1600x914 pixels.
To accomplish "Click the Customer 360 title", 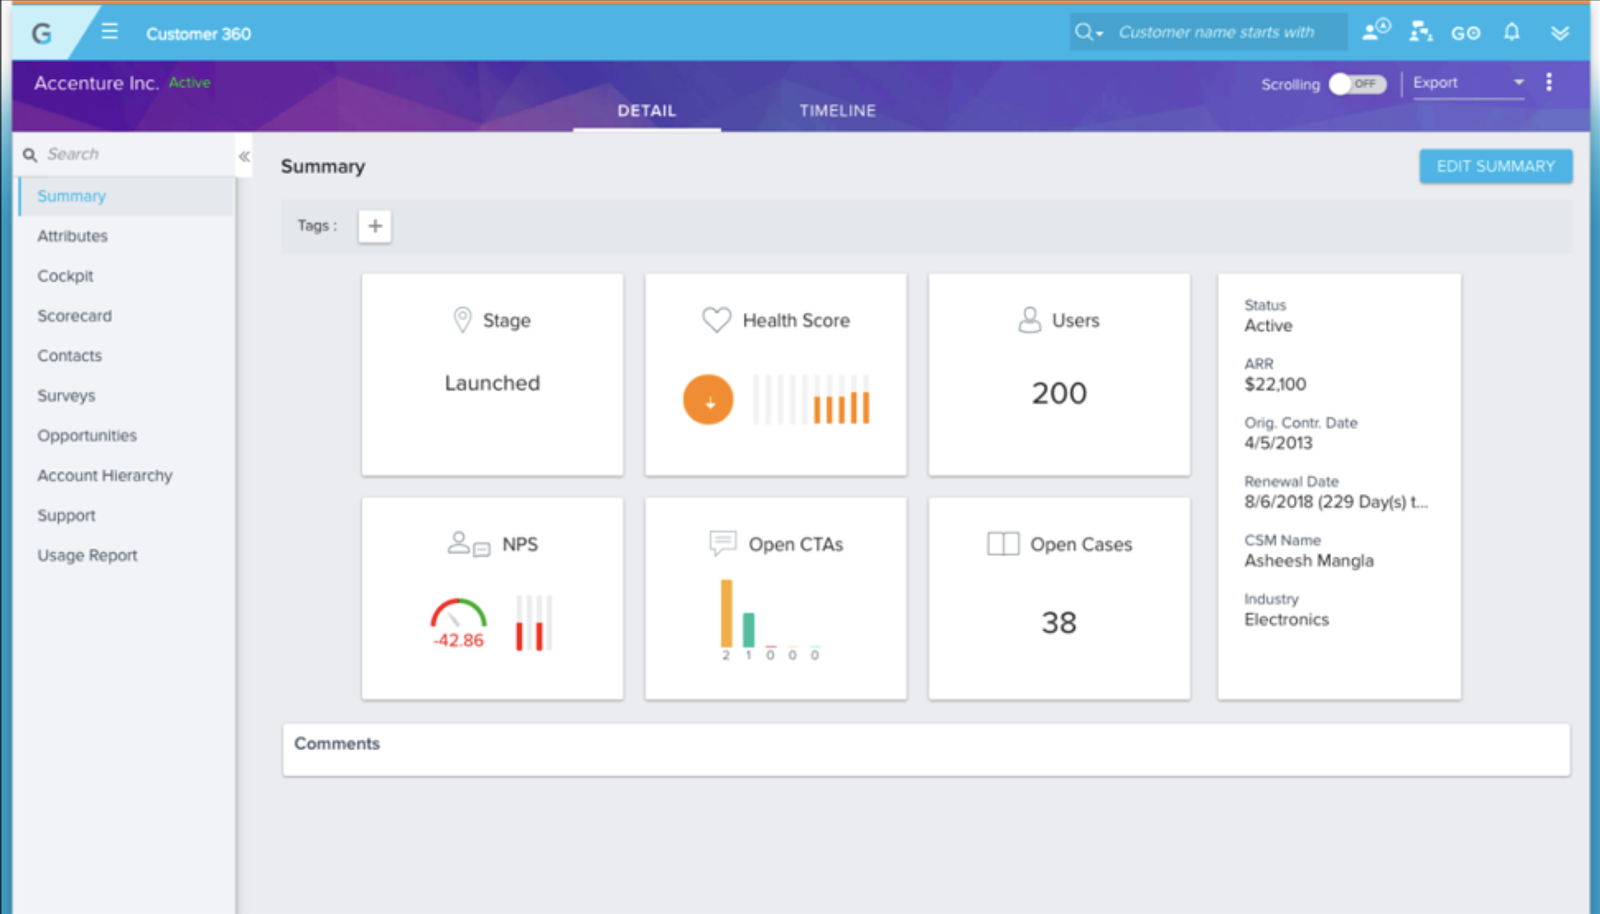I will tap(198, 33).
